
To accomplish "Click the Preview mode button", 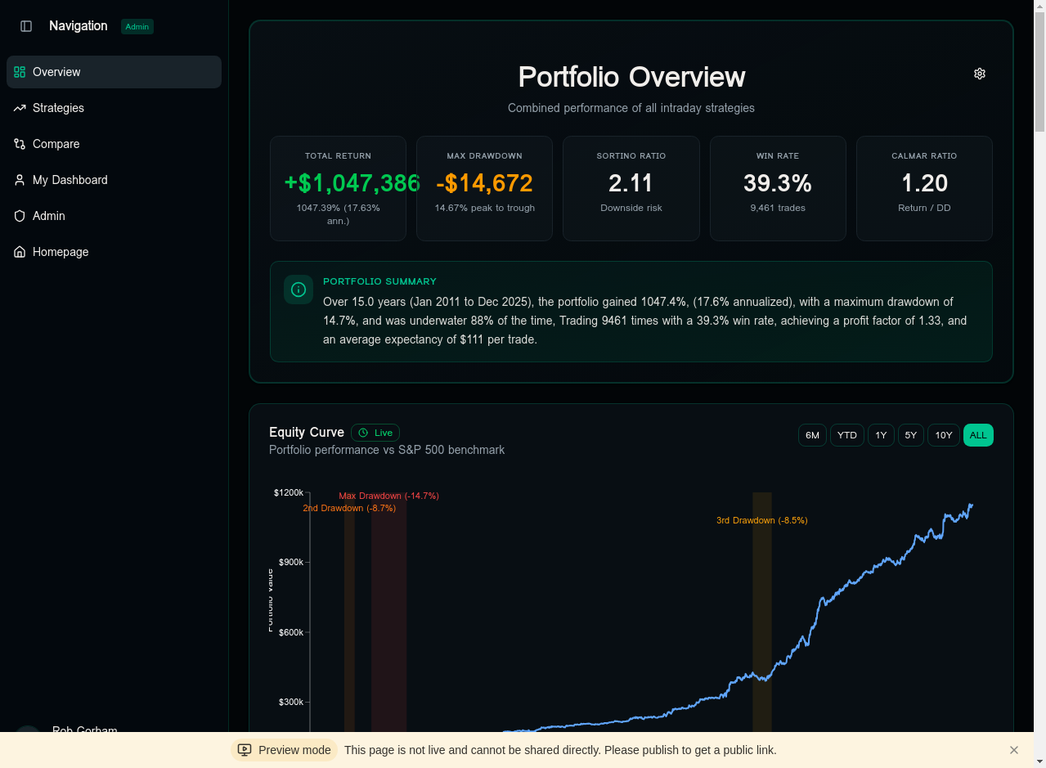I will pyautogui.click(x=284, y=750).
